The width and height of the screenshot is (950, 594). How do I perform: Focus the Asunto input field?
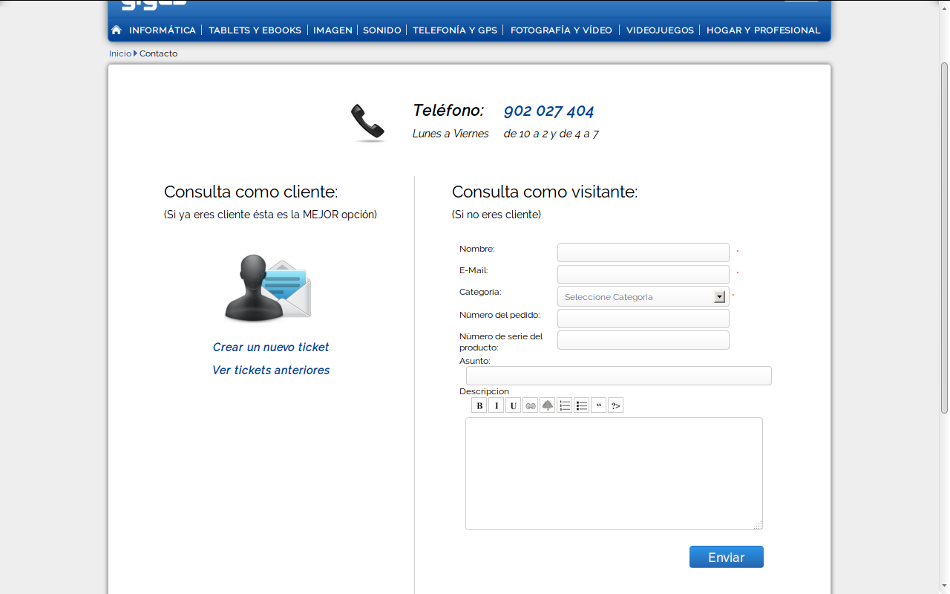point(619,375)
